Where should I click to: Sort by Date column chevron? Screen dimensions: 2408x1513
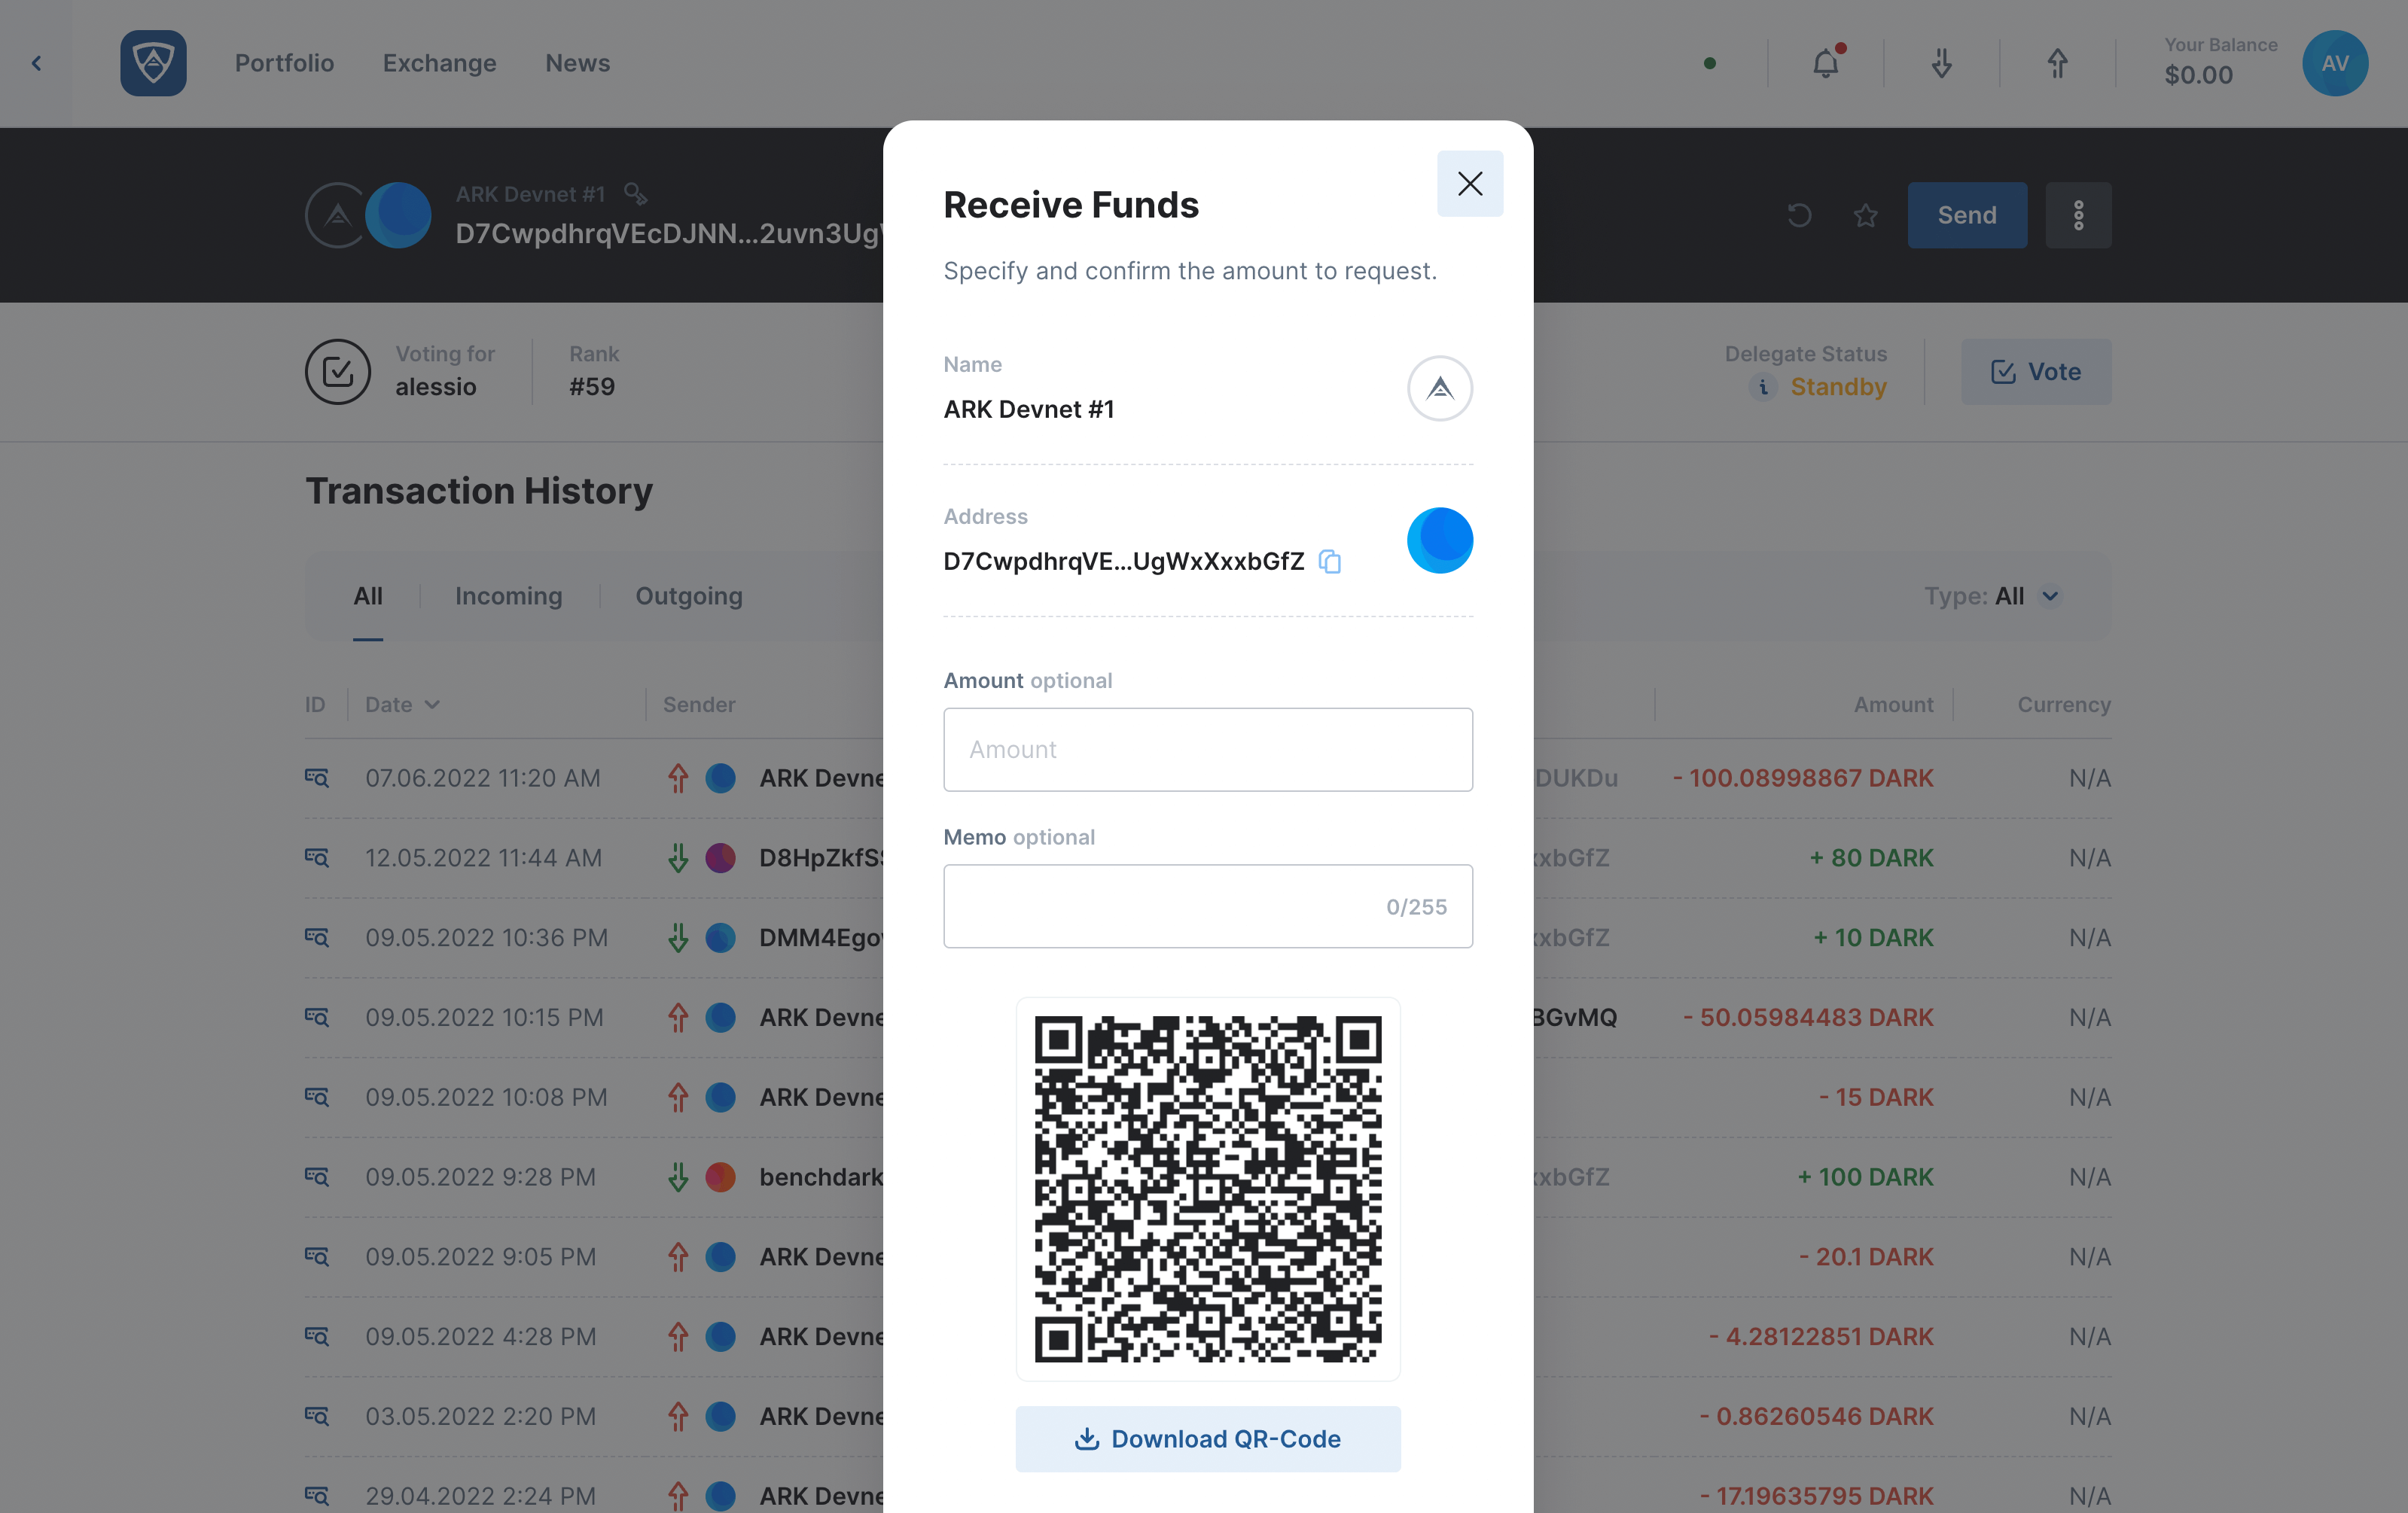432,704
